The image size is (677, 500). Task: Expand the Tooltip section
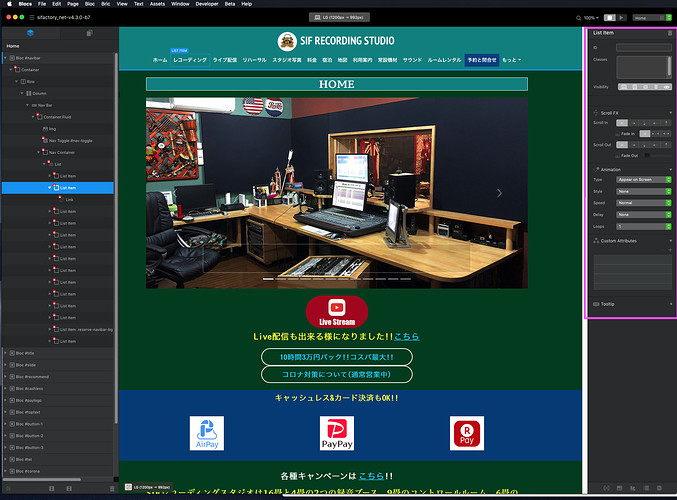[x=671, y=304]
